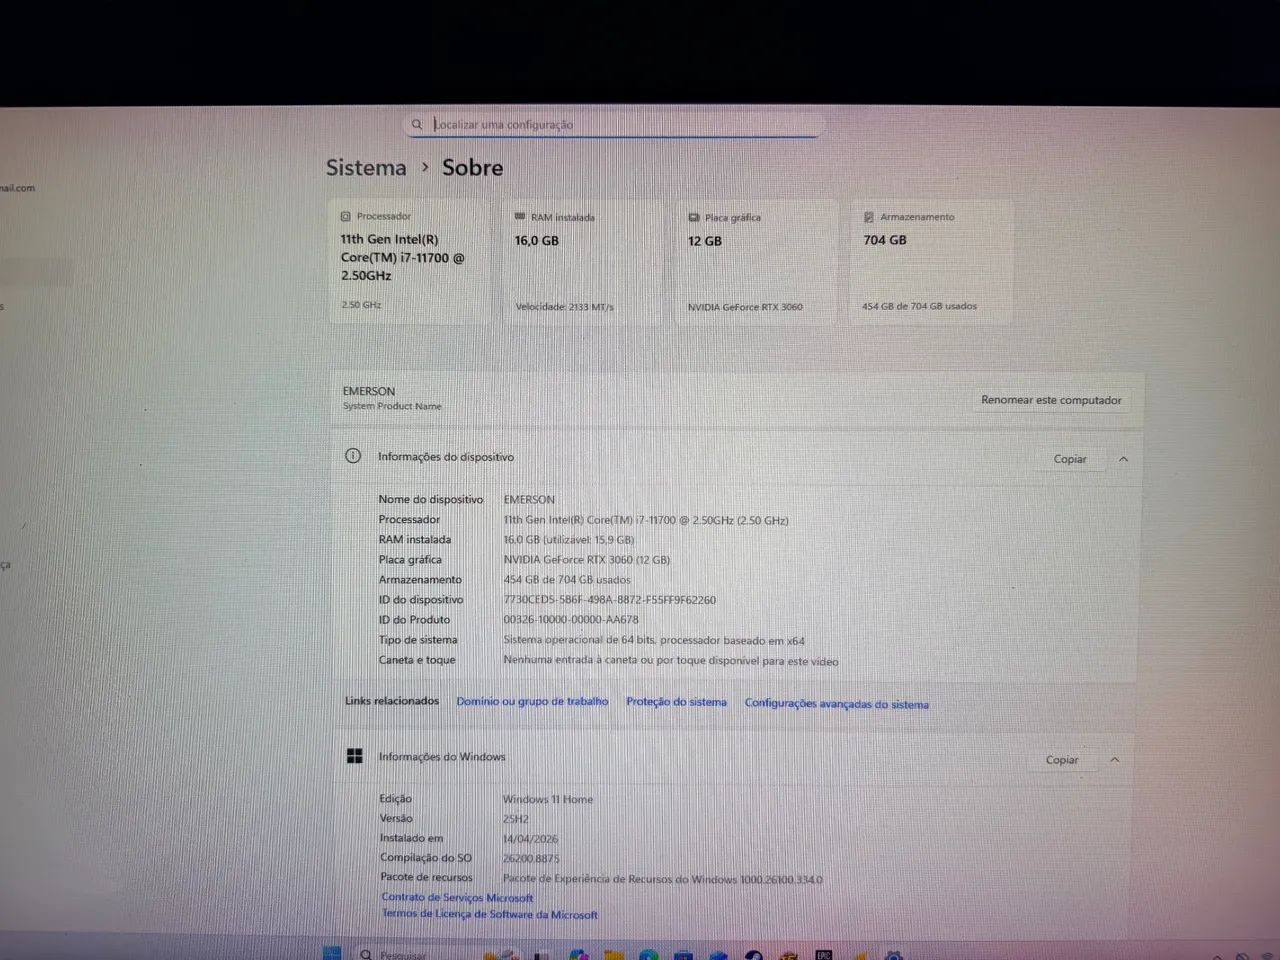
Task: Click the 'Links relacionados' label
Action: pos(392,701)
